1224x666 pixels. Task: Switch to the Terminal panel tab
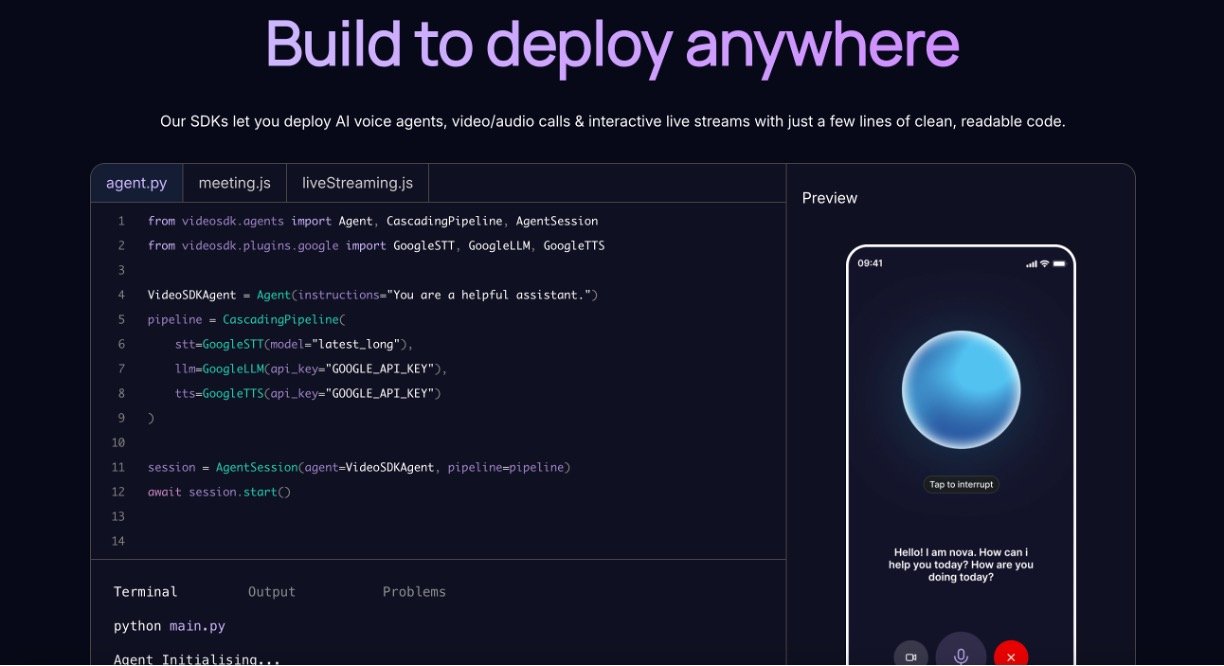145,592
